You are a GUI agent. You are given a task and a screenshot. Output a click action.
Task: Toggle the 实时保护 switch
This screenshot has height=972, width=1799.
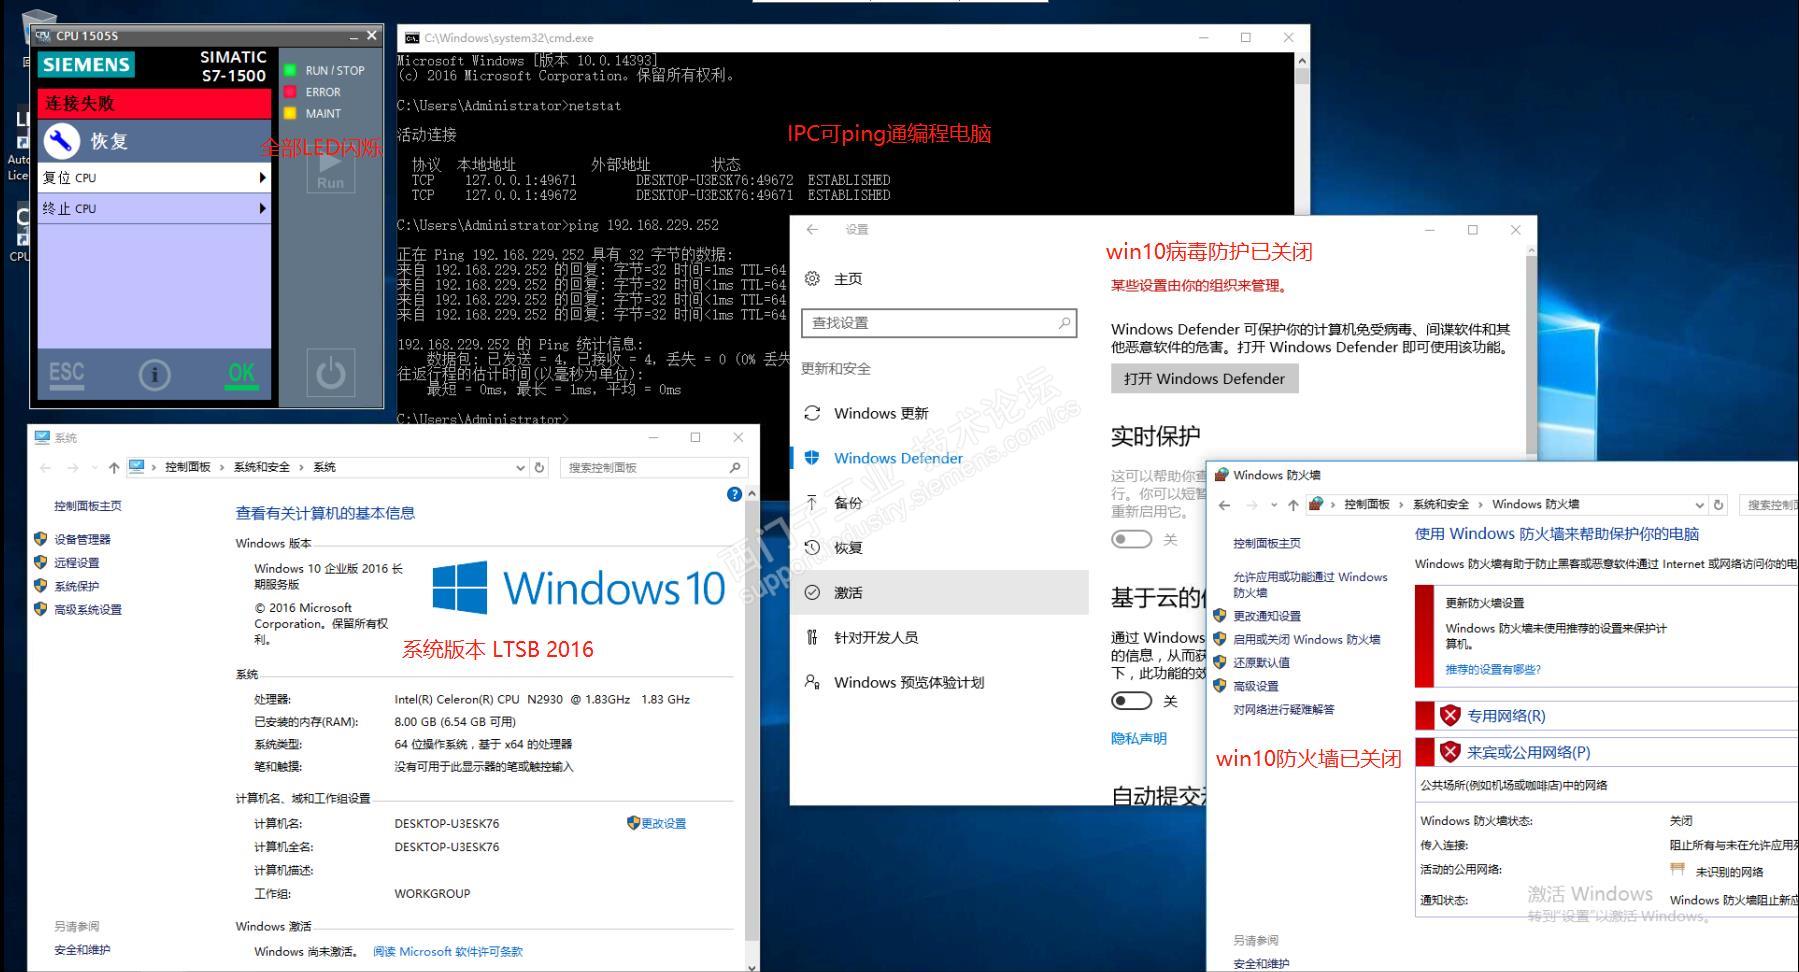click(x=1131, y=539)
